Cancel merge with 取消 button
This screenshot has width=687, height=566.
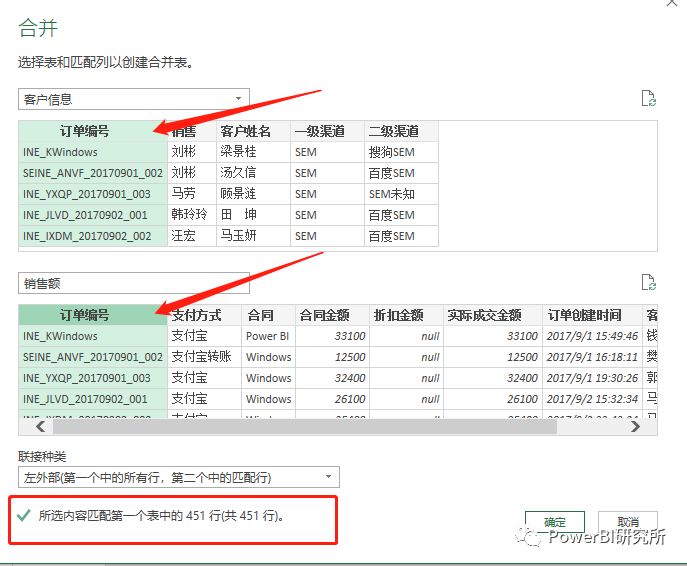(x=628, y=522)
